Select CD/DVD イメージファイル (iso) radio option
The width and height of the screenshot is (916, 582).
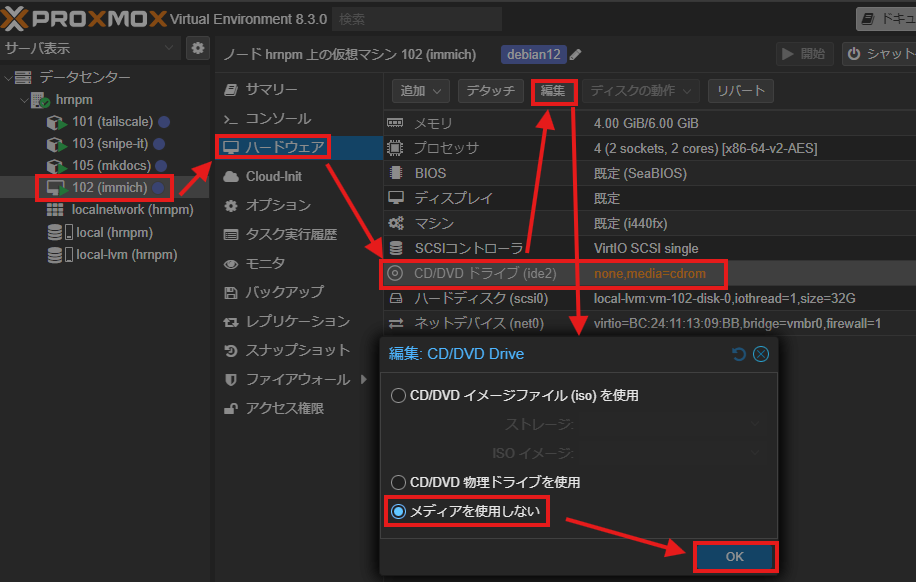[x=400, y=395]
